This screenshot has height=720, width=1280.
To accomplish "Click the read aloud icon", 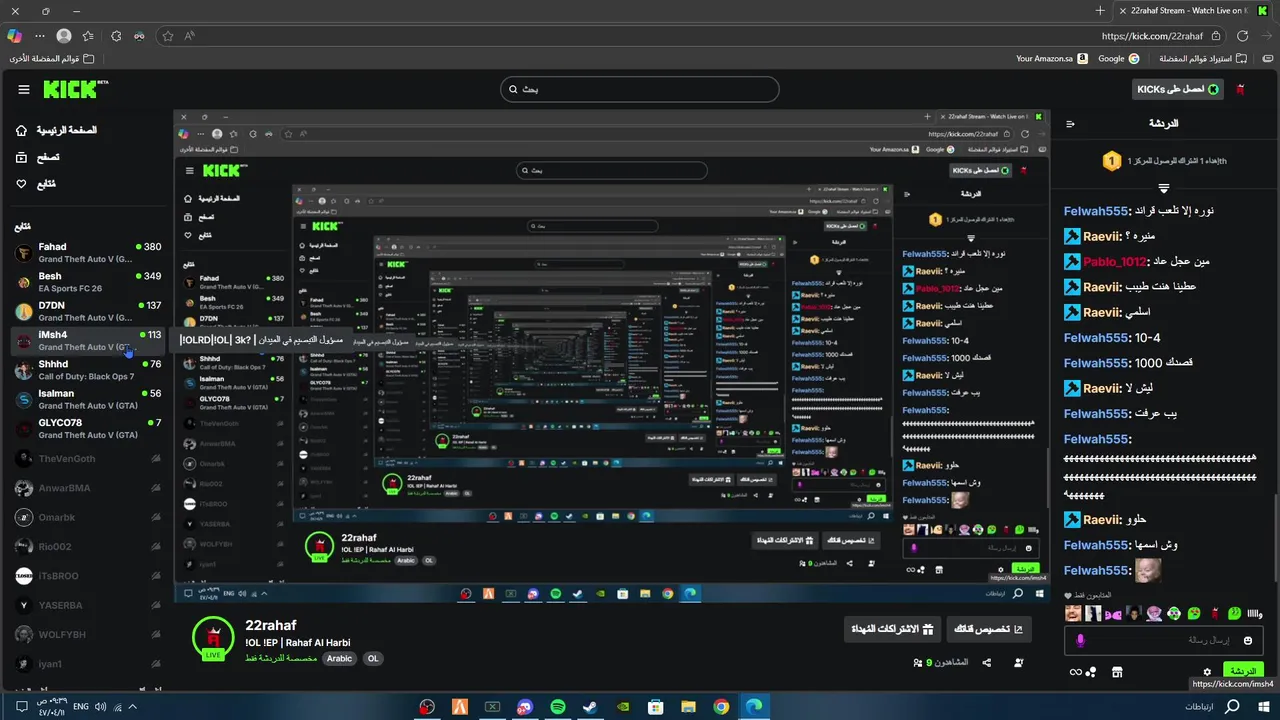I will (189, 36).
